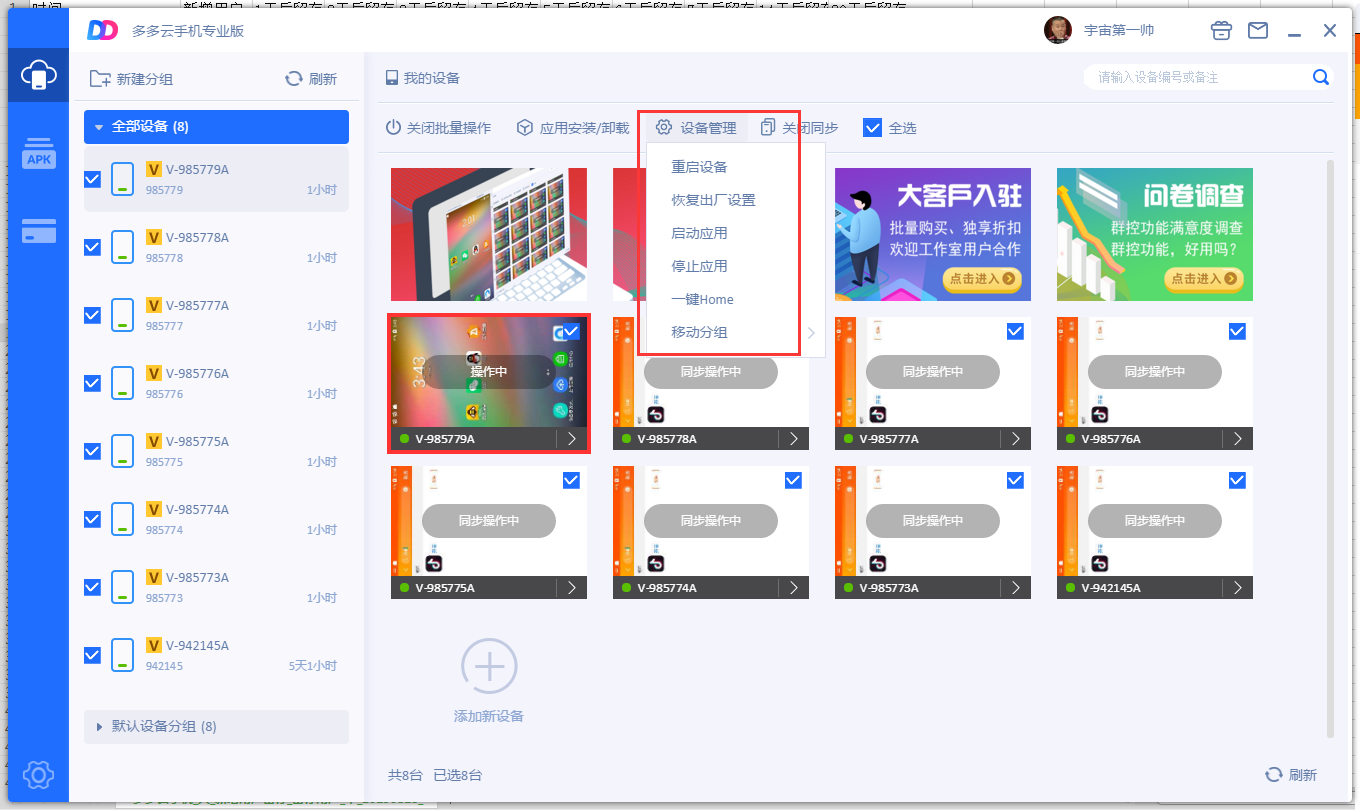Click 关闭批量操作 button
This screenshot has width=1360, height=810.
click(438, 128)
